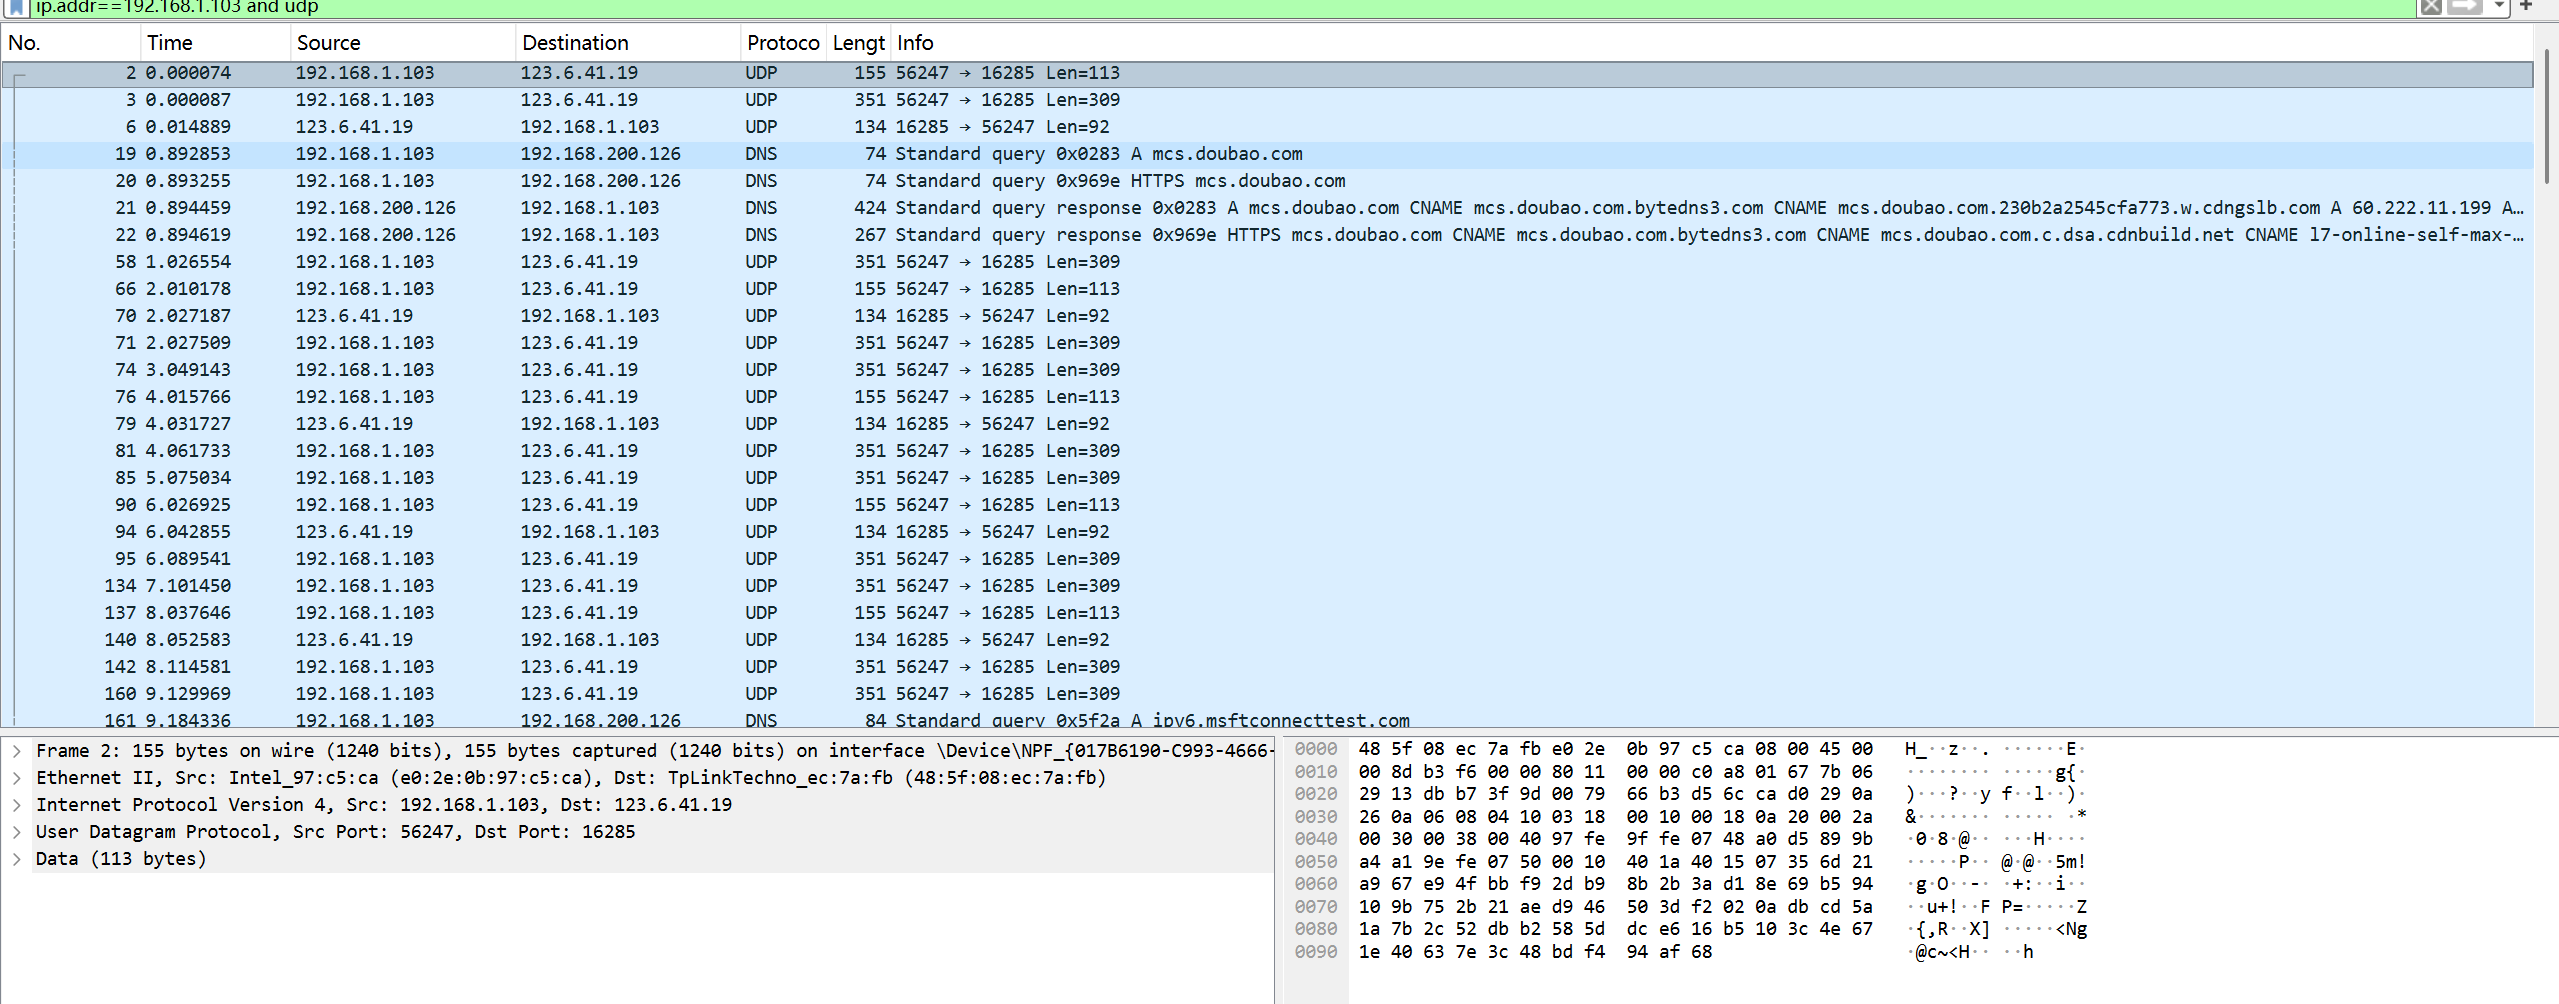This screenshot has width=2559, height=1004.
Task: Select packet 58 at time 1.026554
Action: point(1267,262)
